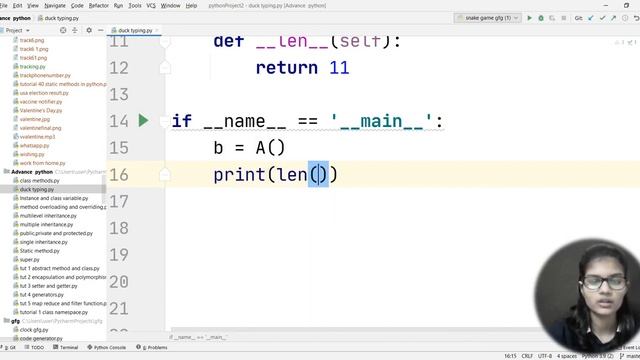This screenshot has height=360, width=640.
Task: Open the Help menu
Action: [x=191, y=6]
